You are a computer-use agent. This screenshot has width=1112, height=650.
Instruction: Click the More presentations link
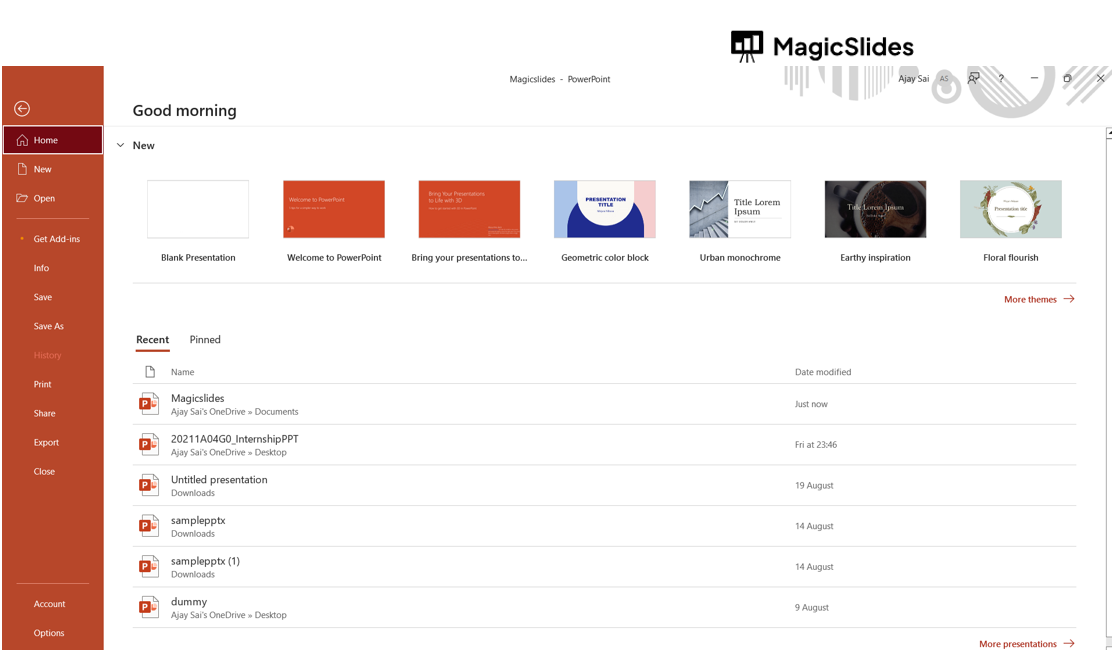tap(1027, 644)
